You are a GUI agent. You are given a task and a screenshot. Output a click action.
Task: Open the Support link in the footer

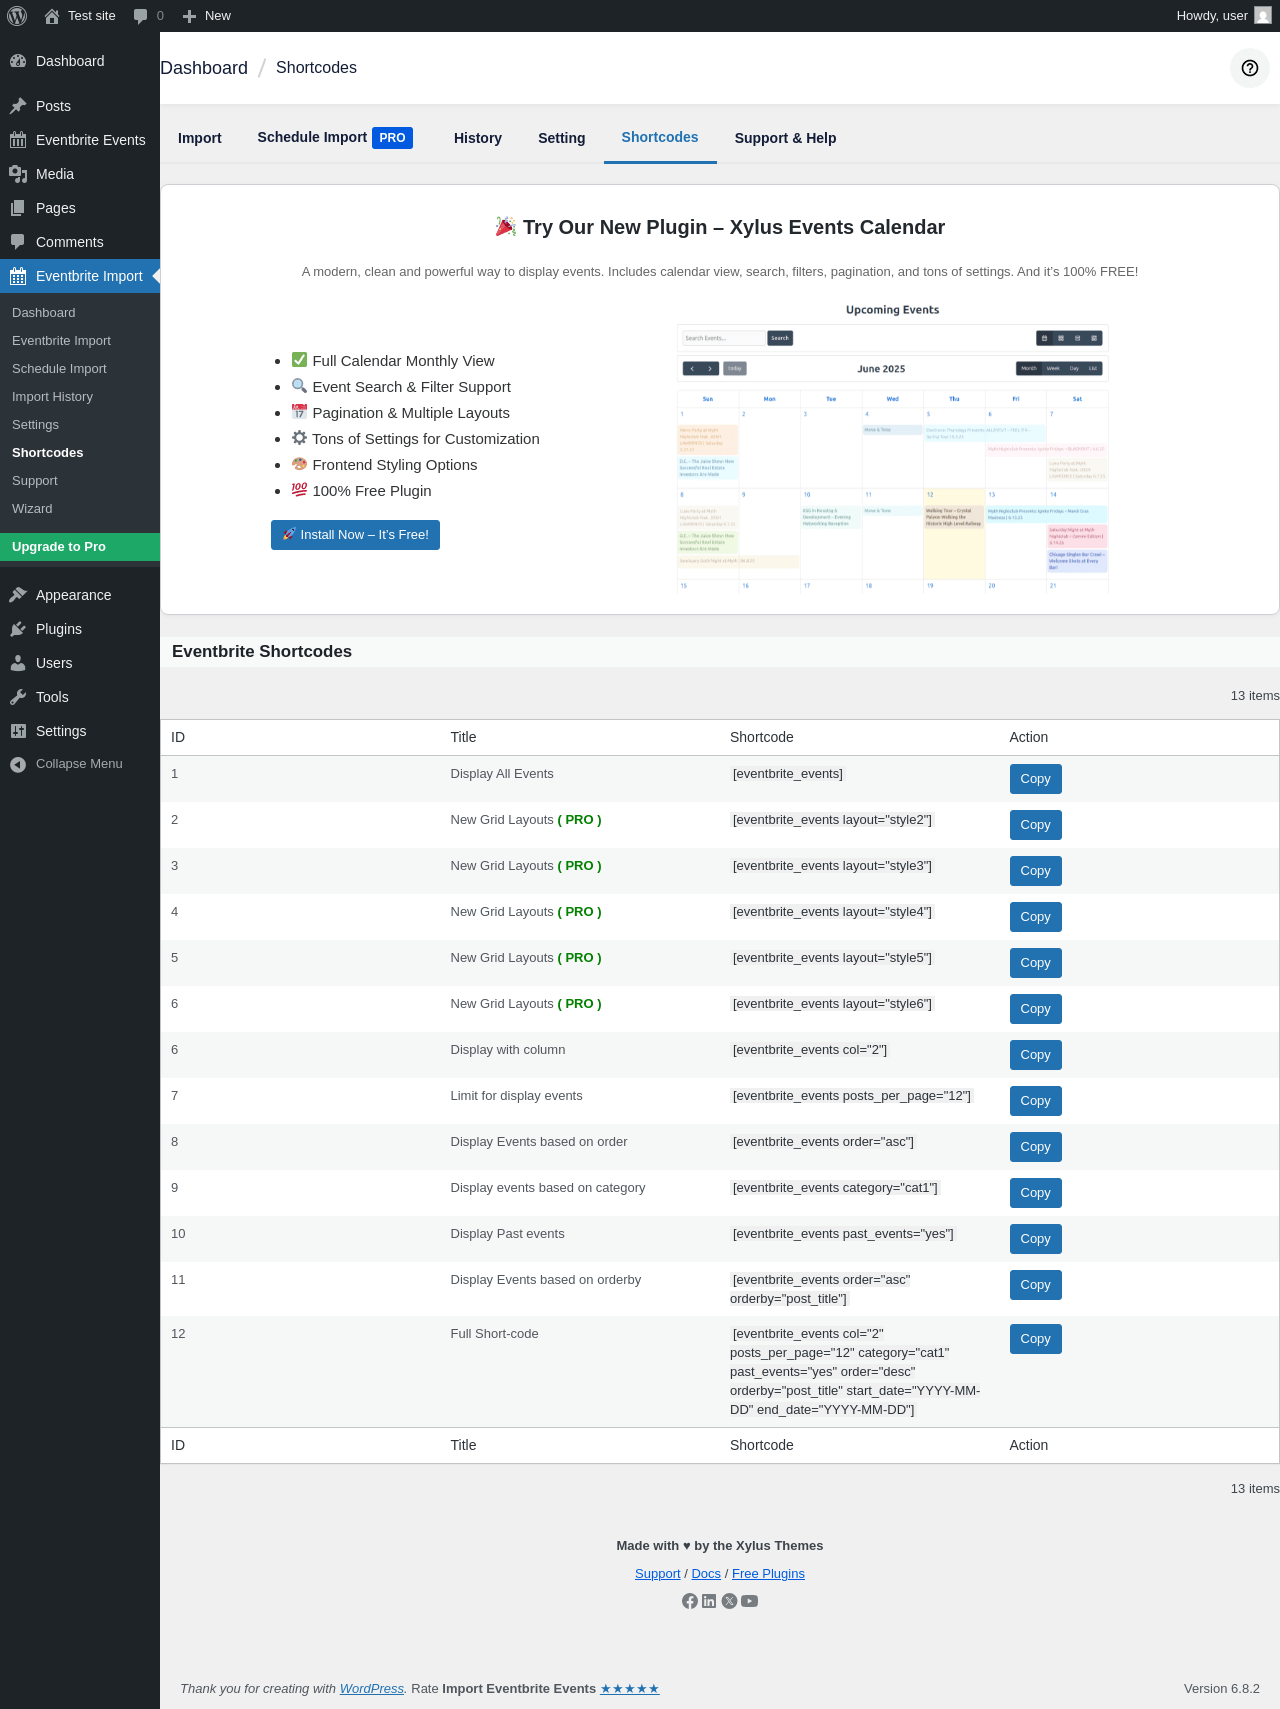(x=658, y=1574)
